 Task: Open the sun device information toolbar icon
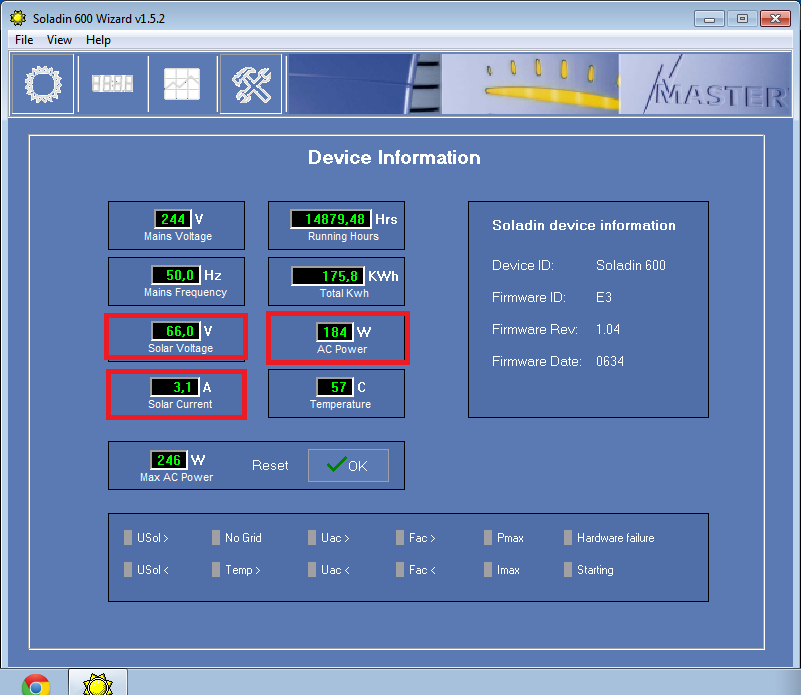coord(43,84)
